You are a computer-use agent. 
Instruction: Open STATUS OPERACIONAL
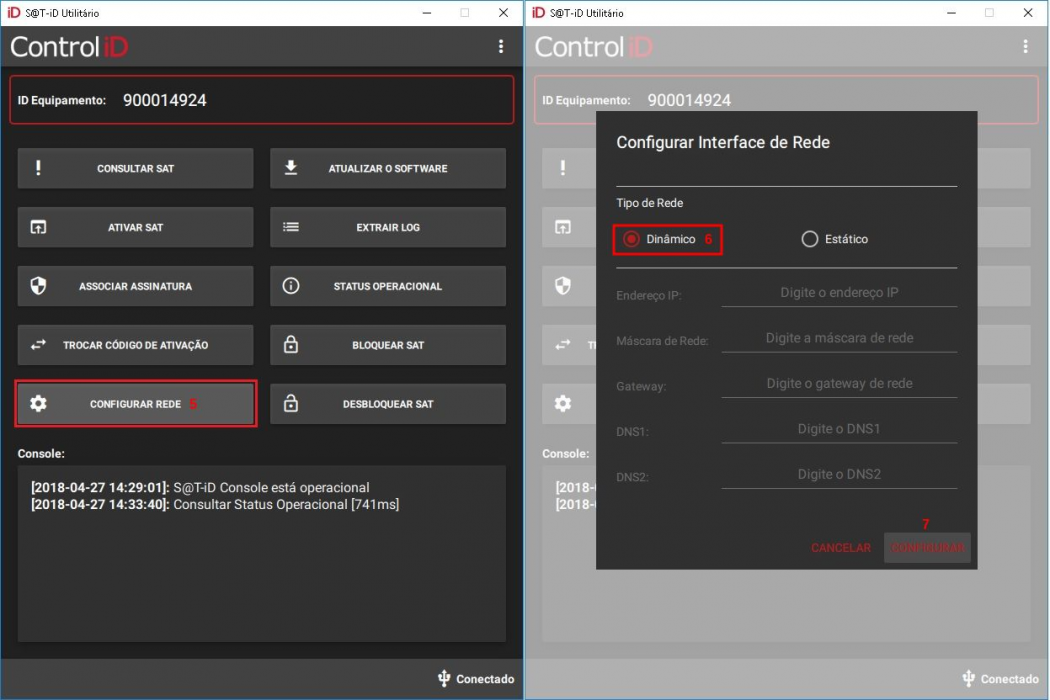[388, 286]
